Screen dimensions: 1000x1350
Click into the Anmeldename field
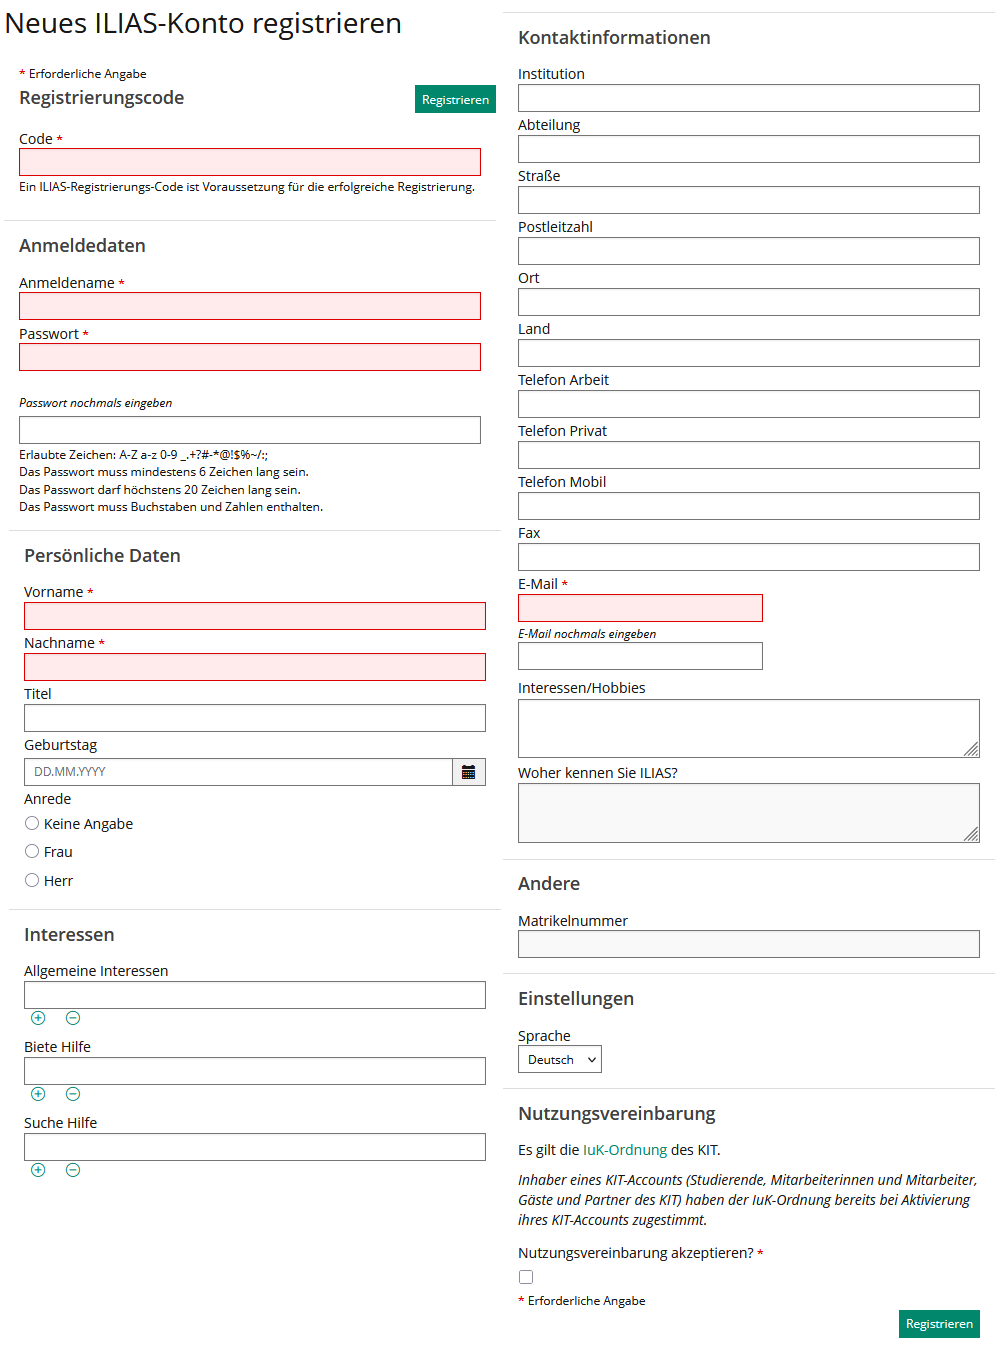point(250,306)
